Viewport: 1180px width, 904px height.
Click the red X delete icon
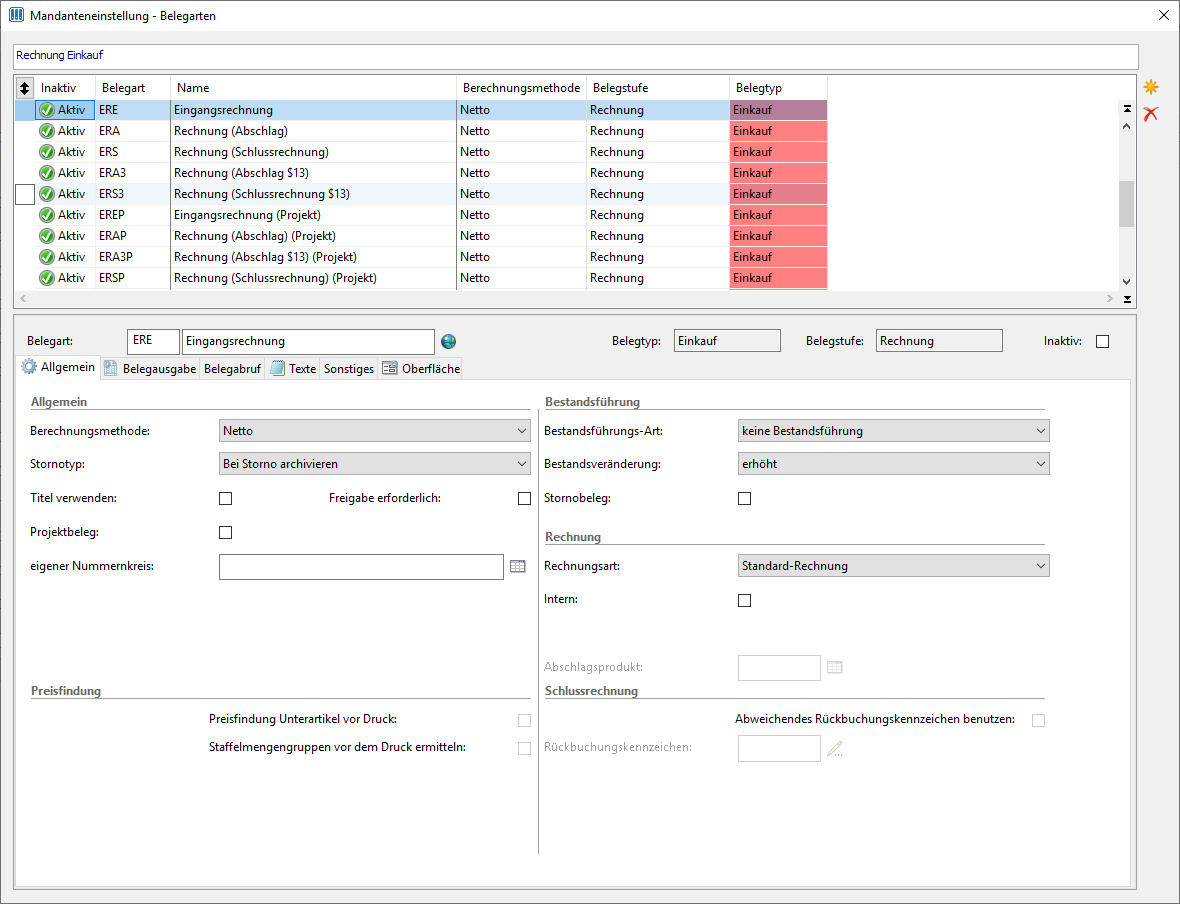(1151, 114)
